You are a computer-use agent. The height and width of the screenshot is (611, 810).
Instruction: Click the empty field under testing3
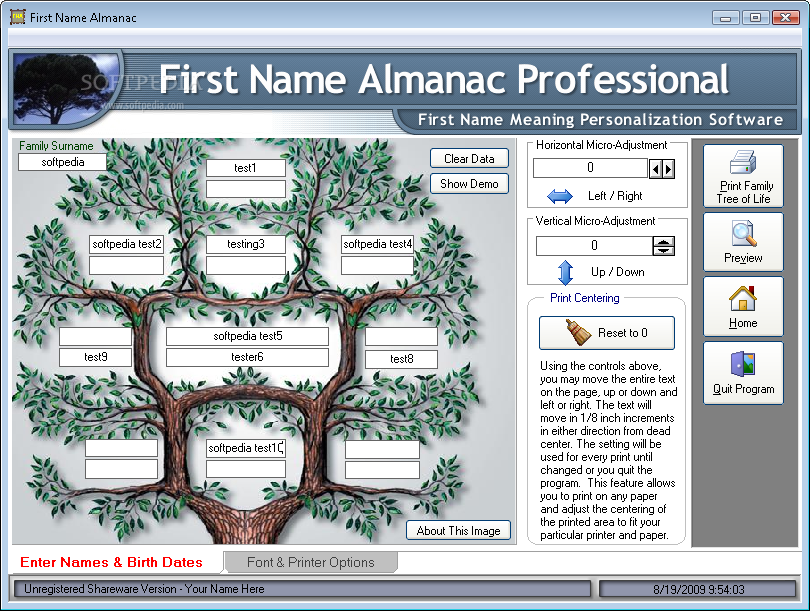(246, 265)
